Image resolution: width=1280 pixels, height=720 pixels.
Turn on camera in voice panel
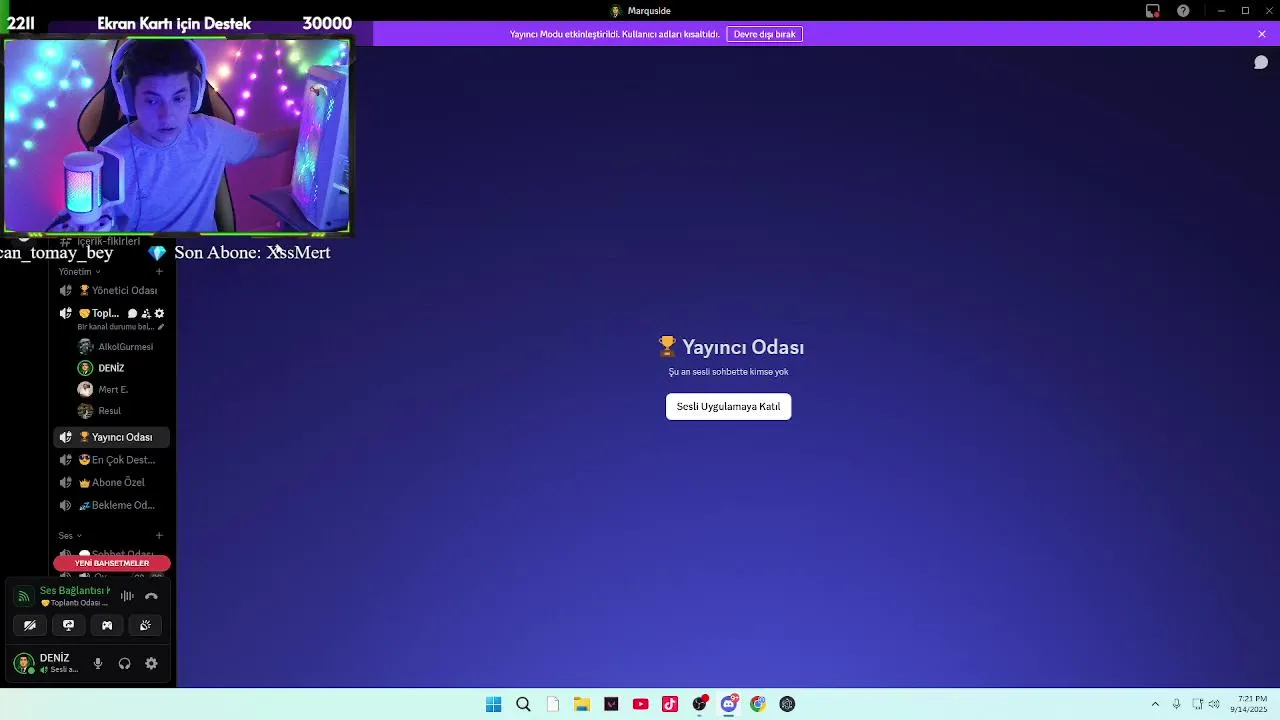tap(30, 625)
